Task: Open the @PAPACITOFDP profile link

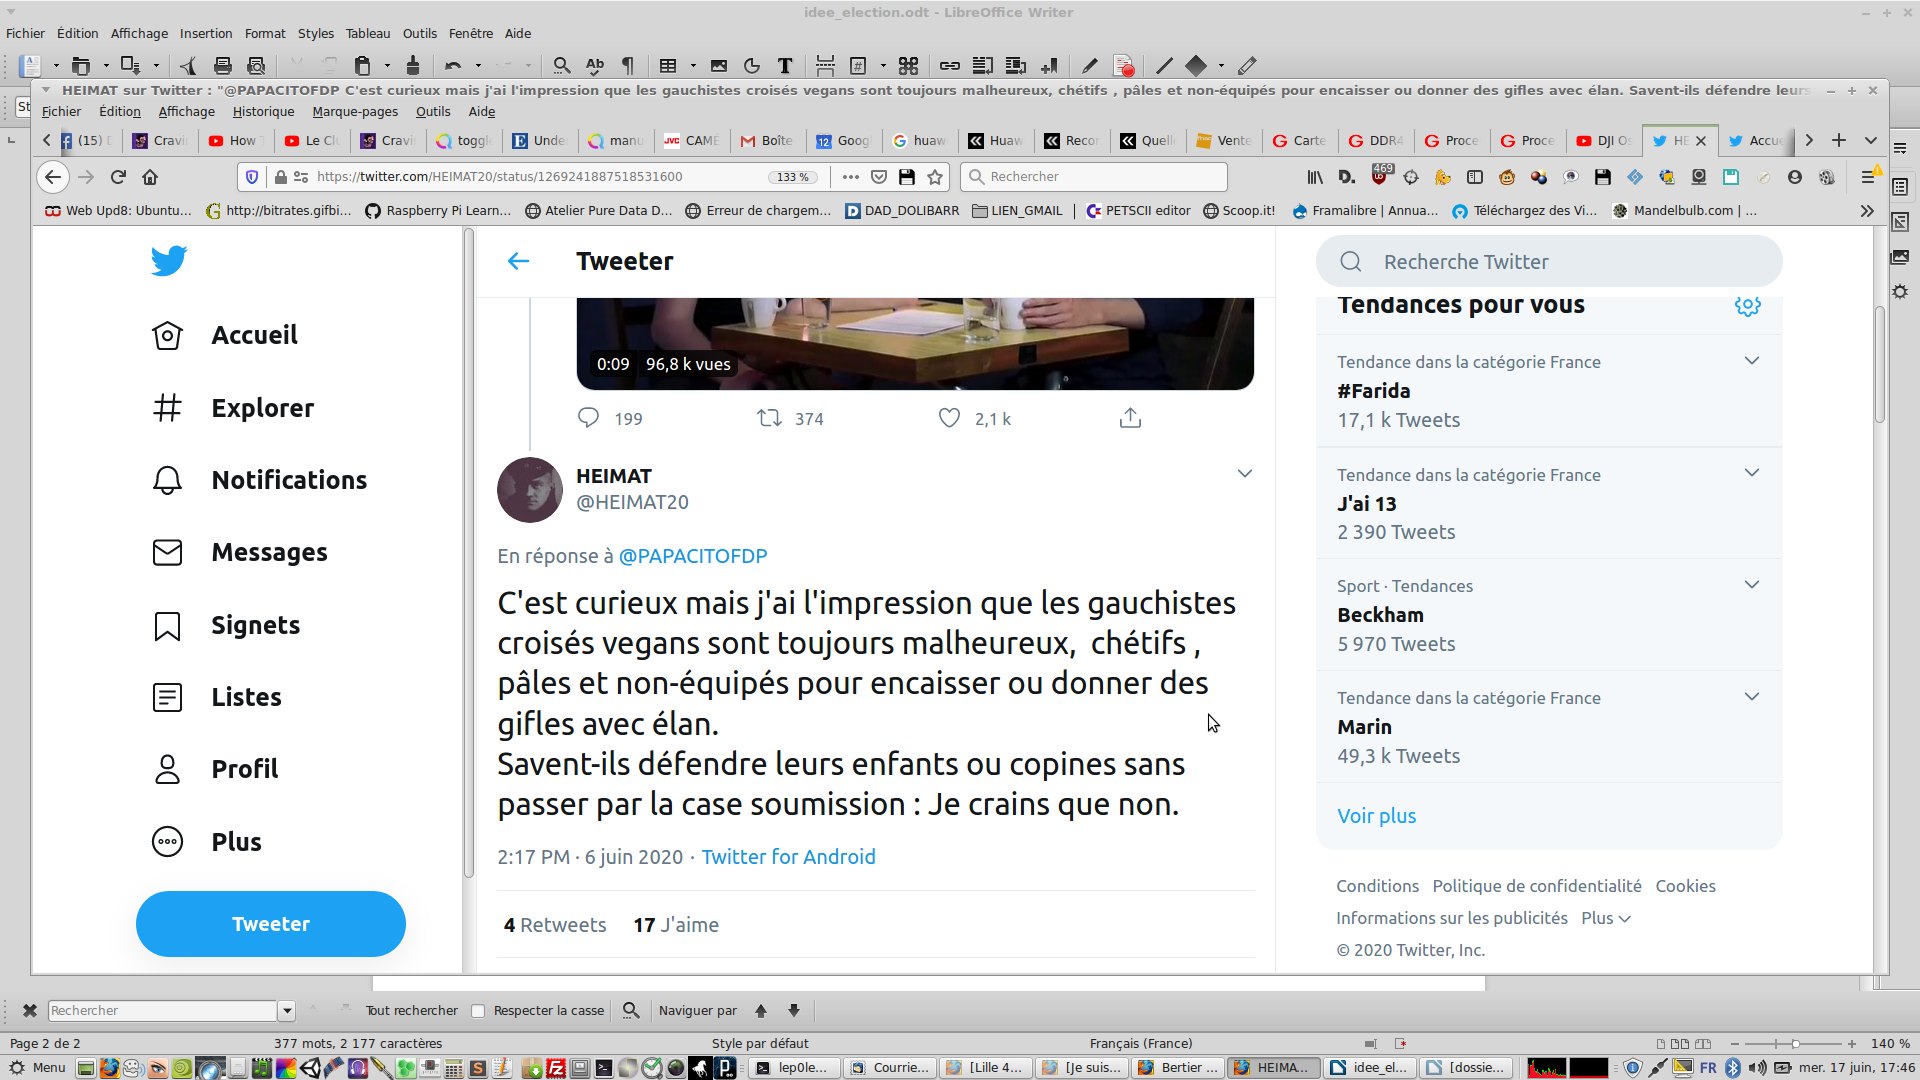Action: (x=692, y=556)
